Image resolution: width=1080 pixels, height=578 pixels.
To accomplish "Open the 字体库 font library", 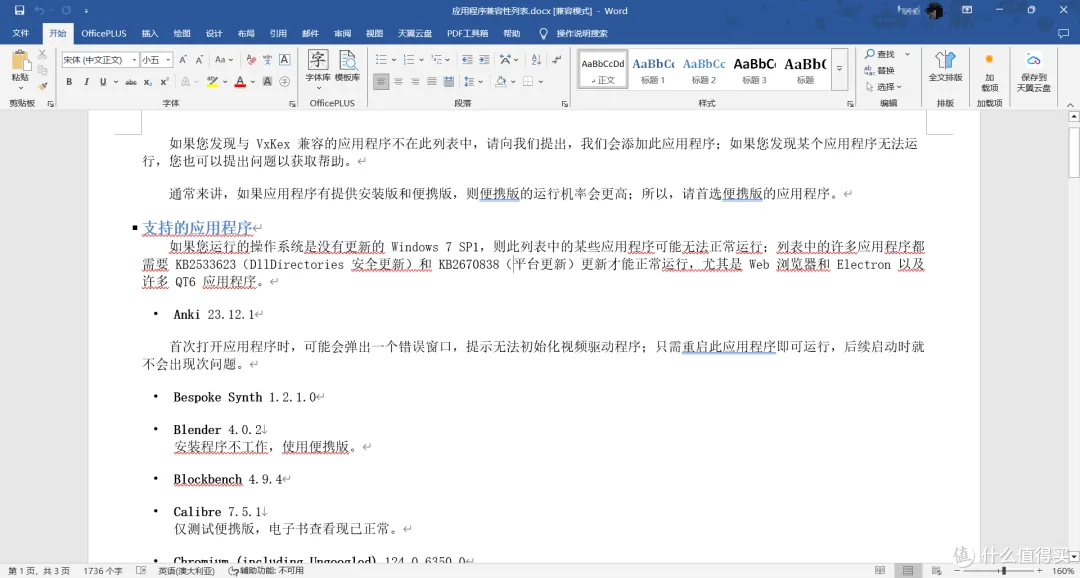I will [318, 66].
